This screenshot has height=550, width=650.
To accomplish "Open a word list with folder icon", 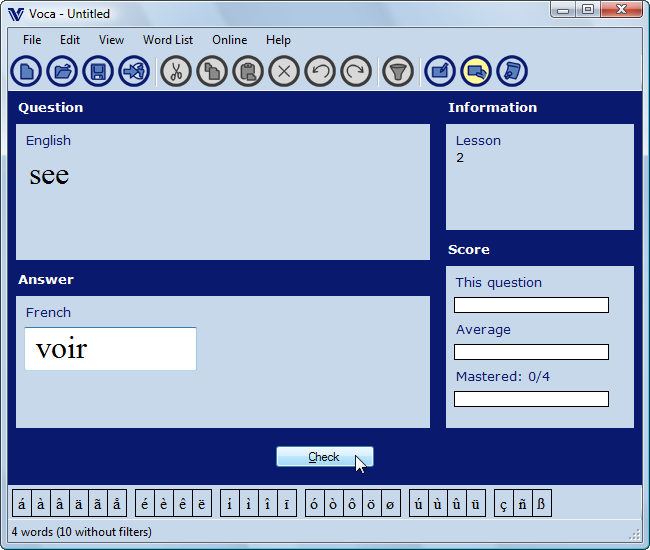I will 62,71.
